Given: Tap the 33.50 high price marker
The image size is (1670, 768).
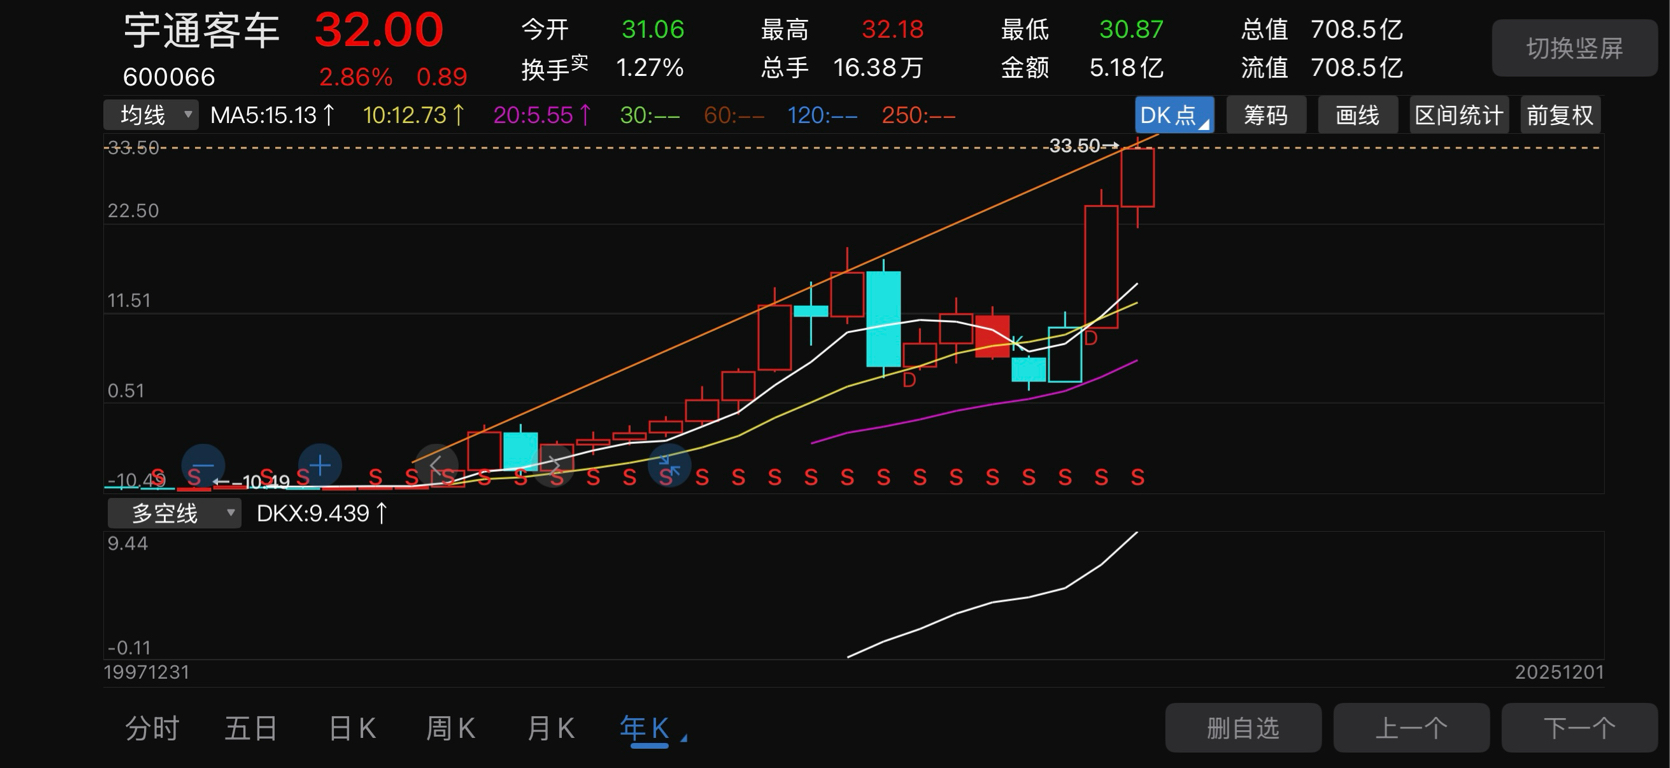Looking at the screenshot, I should click(1083, 146).
